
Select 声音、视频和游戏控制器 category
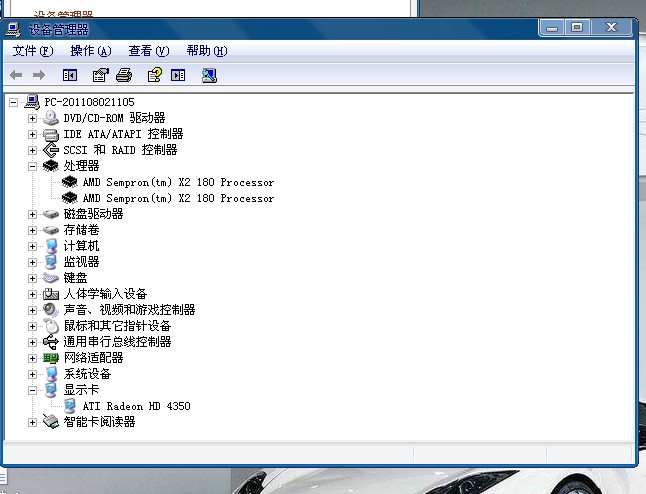tap(129, 310)
